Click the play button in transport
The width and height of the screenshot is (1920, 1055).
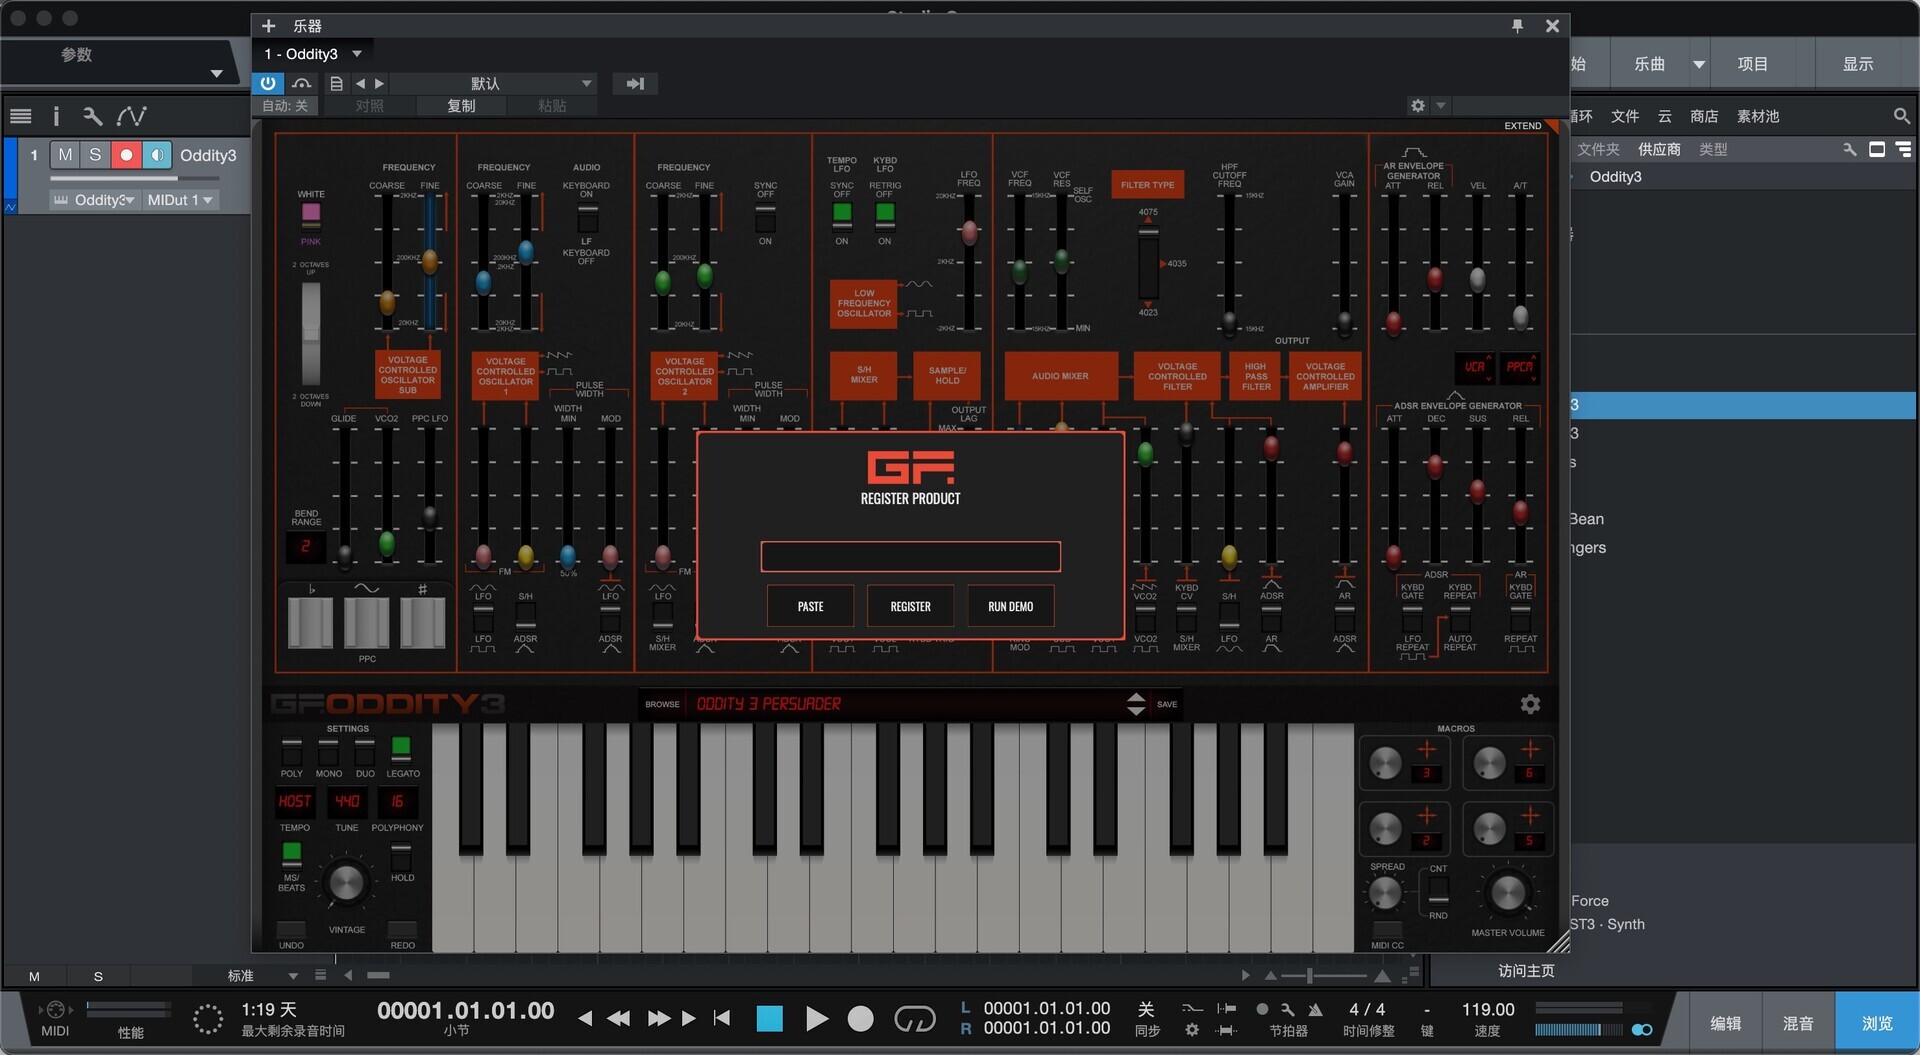(x=816, y=1019)
